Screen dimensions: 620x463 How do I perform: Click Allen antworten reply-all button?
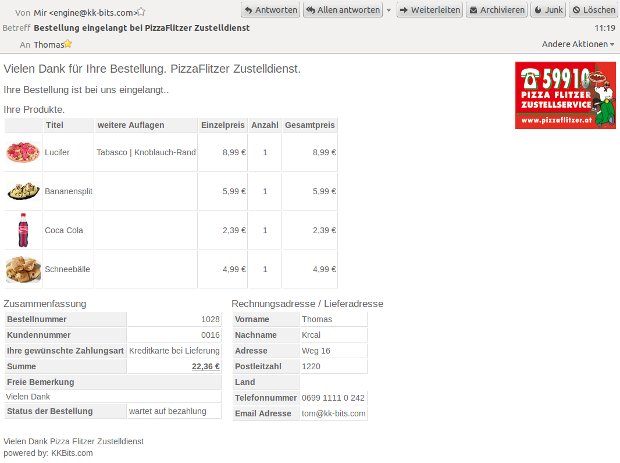pos(343,10)
